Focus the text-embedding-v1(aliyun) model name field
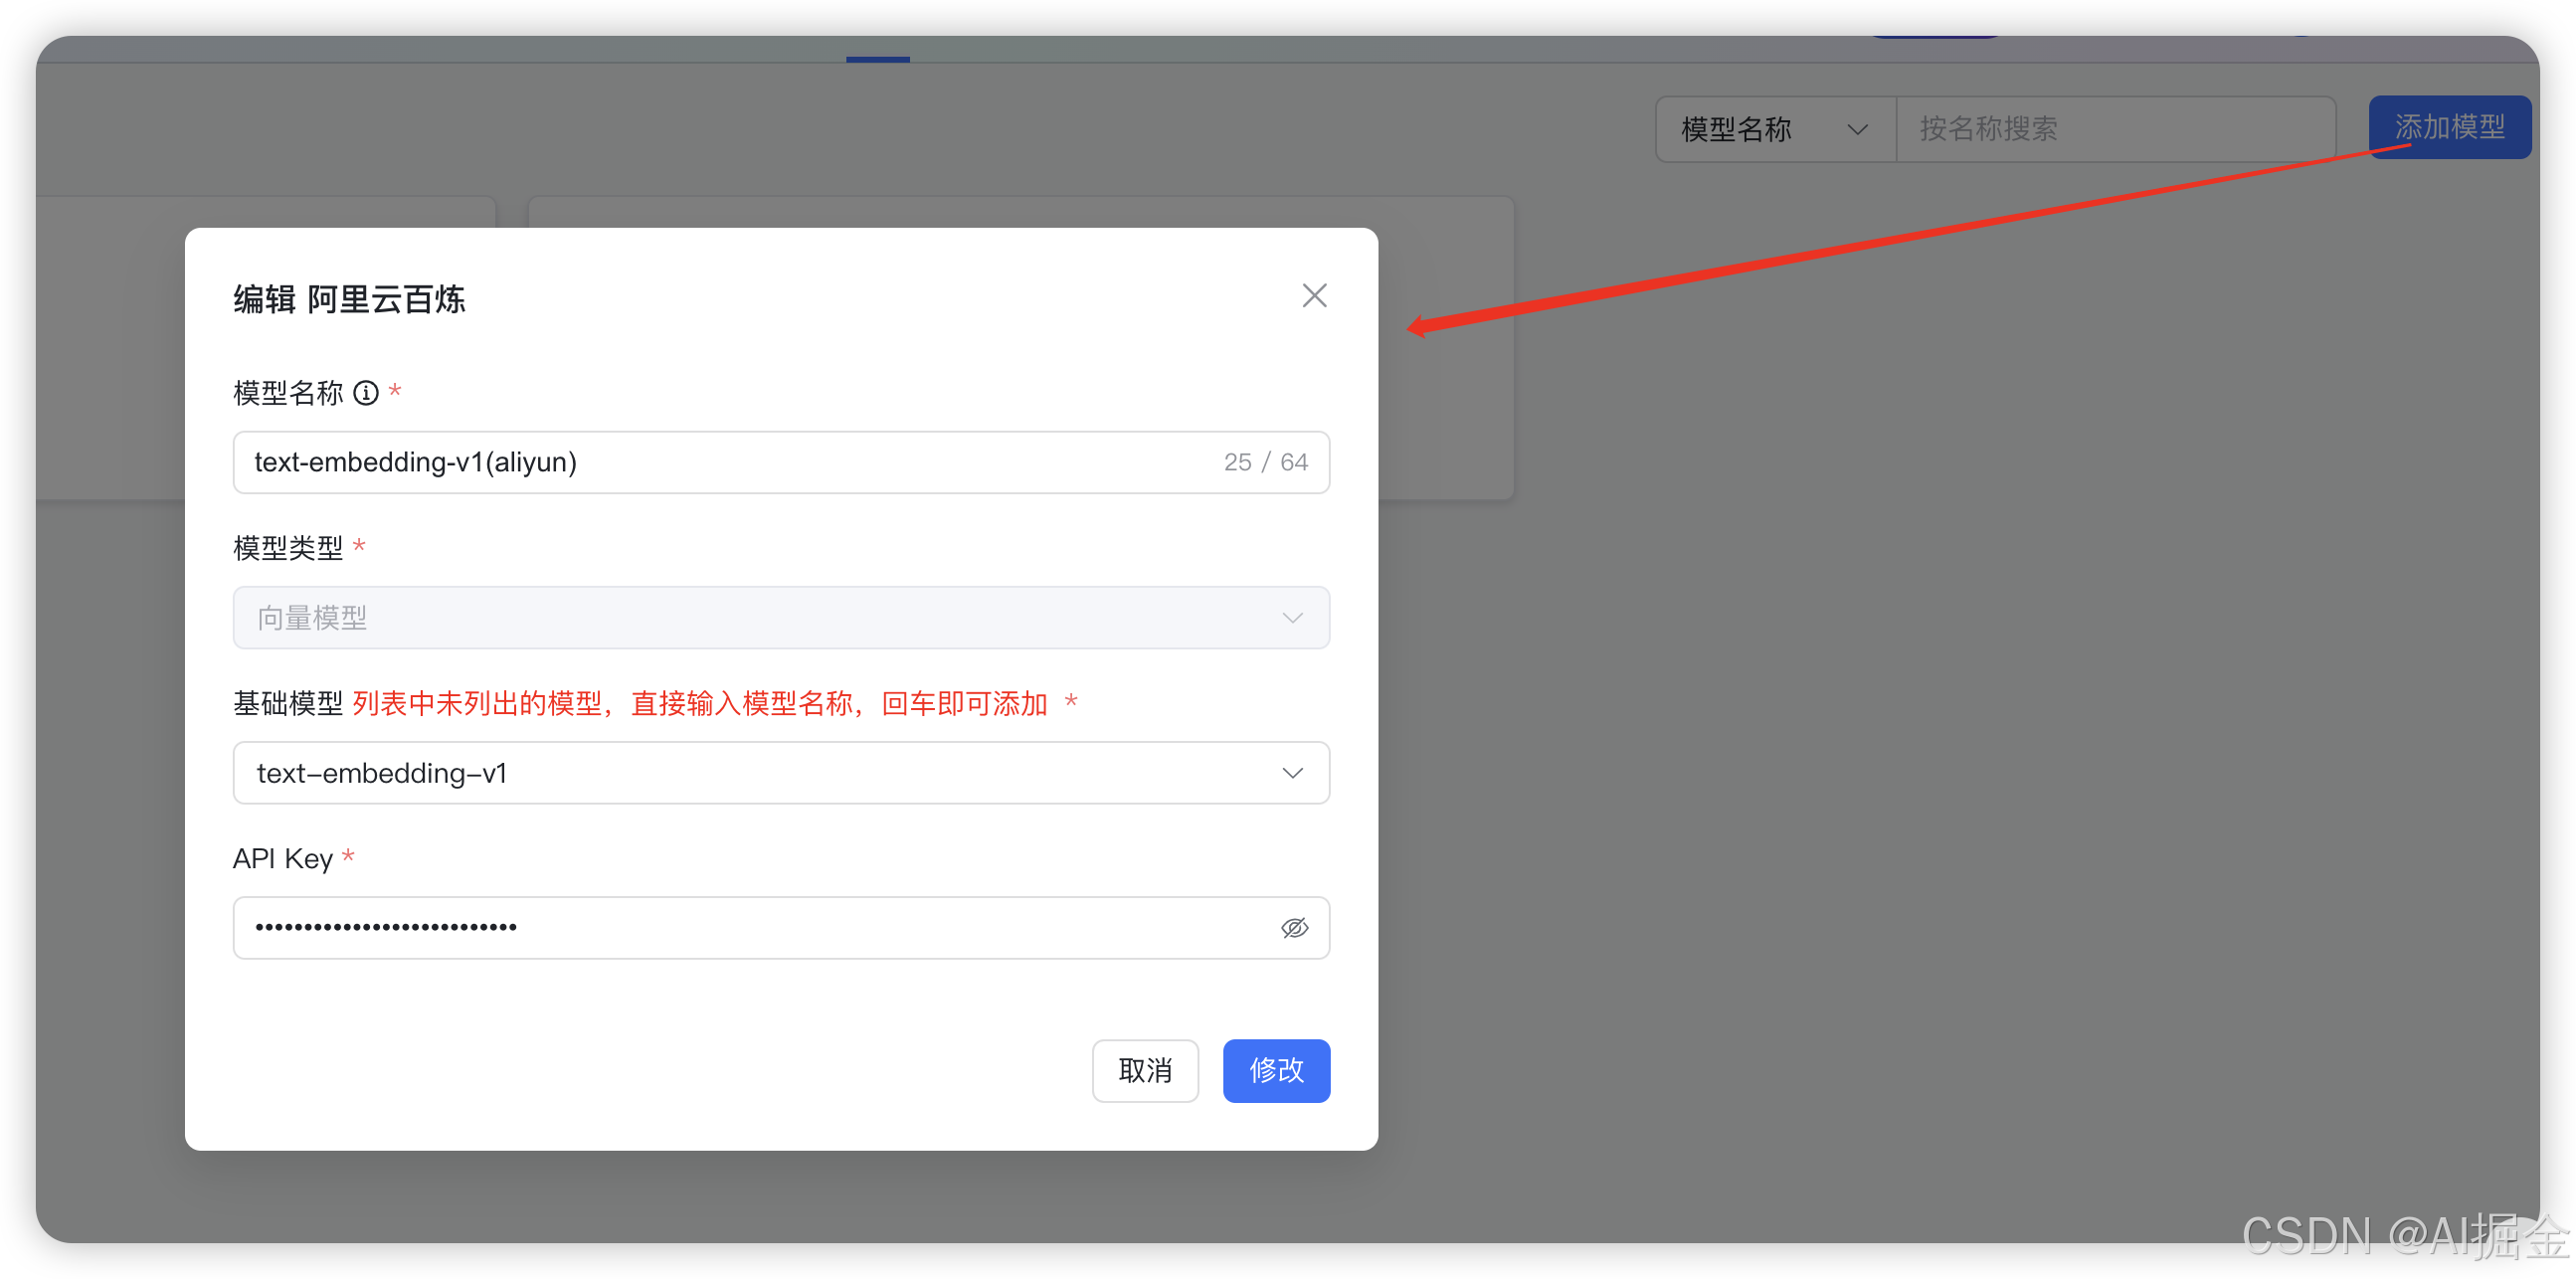The width and height of the screenshot is (2576, 1279). 700,462
